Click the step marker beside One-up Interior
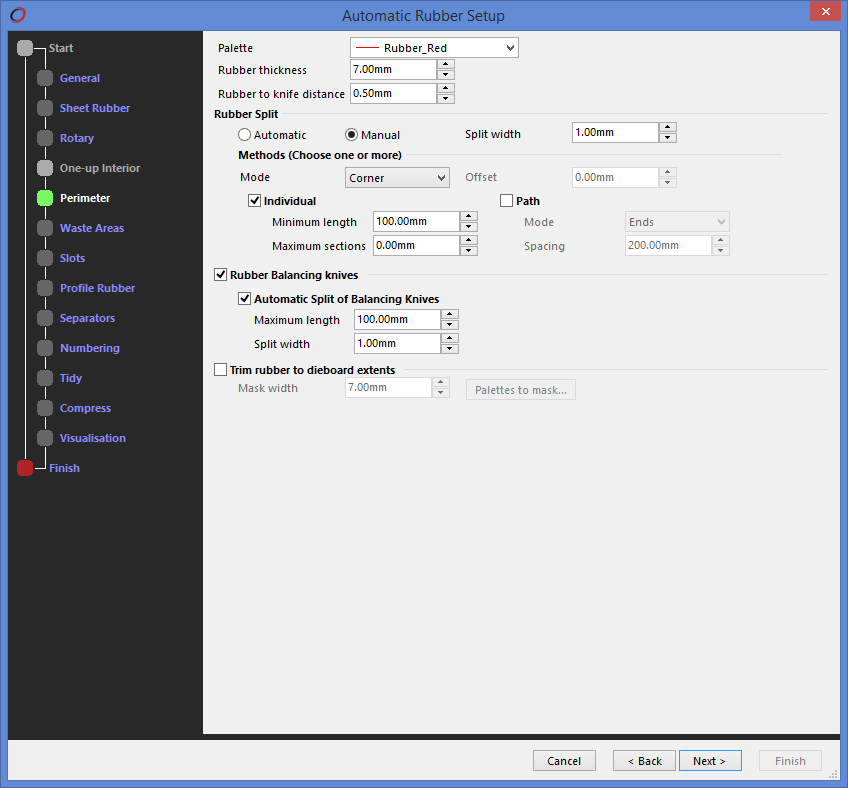 coord(45,168)
